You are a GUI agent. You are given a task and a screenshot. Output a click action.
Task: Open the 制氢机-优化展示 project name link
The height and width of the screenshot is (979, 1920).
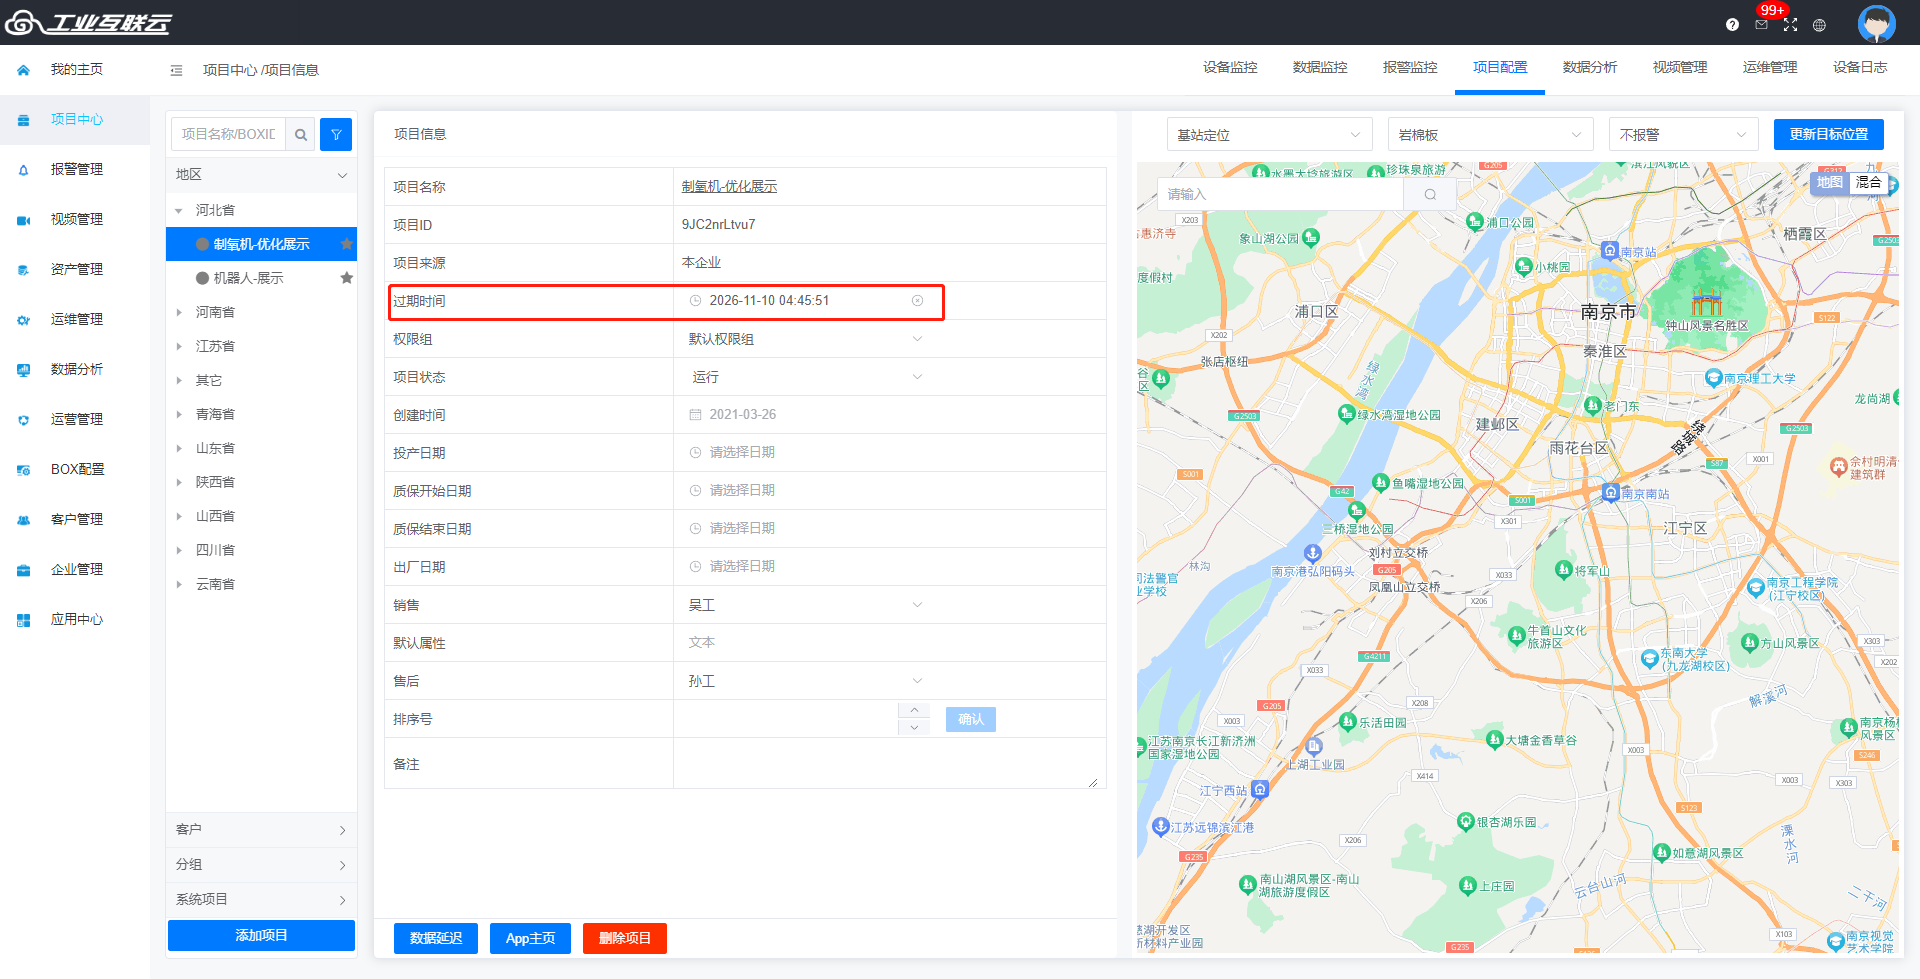[x=729, y=187]
